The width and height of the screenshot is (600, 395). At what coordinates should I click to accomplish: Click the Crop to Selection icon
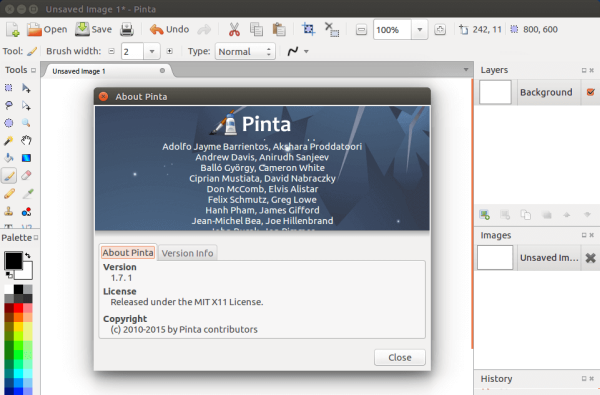(x=308, y=29)
